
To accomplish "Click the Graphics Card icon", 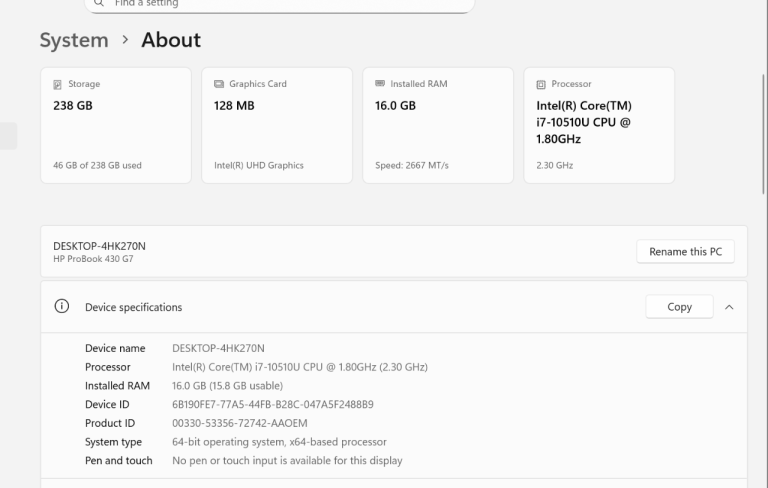I will 218,85.
